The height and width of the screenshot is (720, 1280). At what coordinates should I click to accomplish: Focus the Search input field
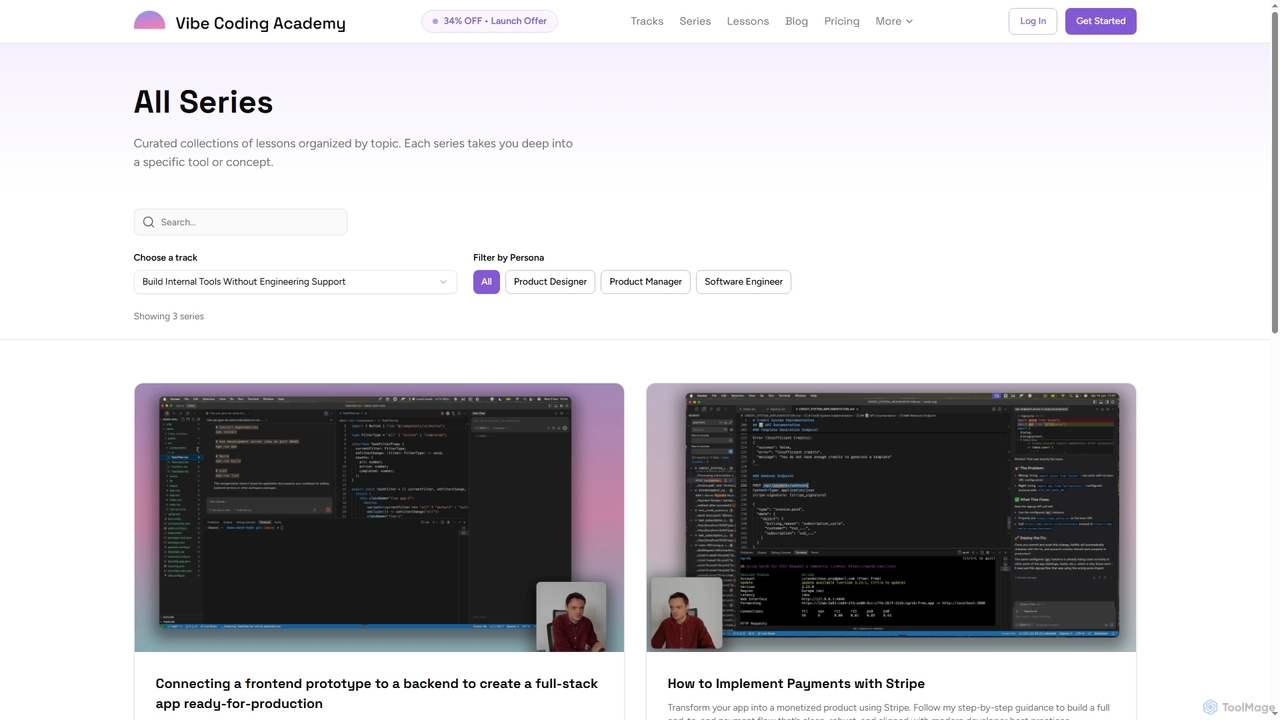click(x=241, y=222)
